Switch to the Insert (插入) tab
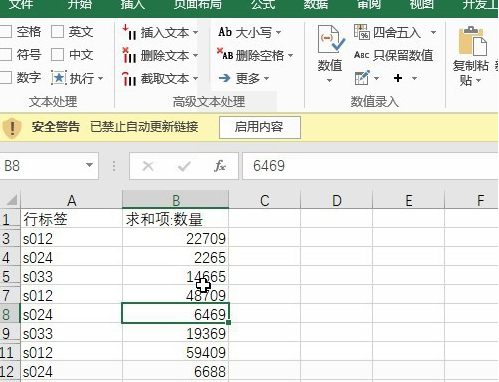This screenshot has height=382, width=499. pos(132,5)
